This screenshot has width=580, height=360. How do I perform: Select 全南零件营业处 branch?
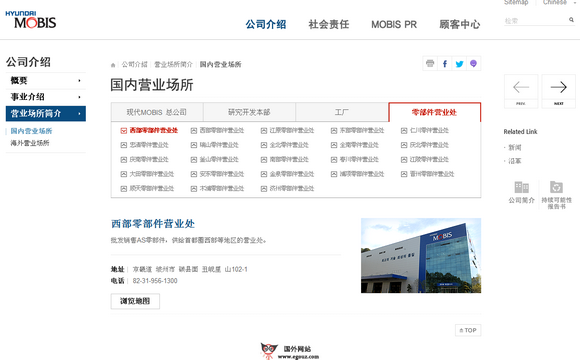(359, 145)
